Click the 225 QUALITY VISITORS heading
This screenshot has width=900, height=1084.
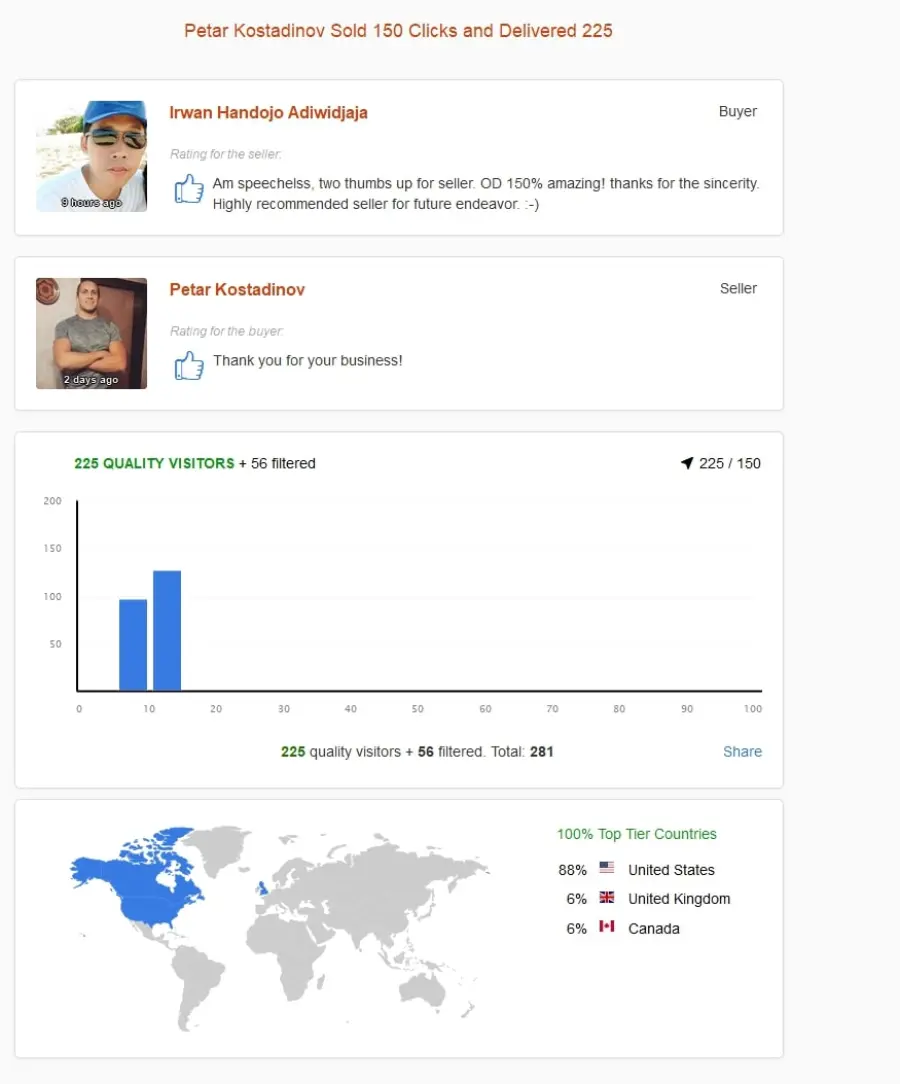point(154,463)
